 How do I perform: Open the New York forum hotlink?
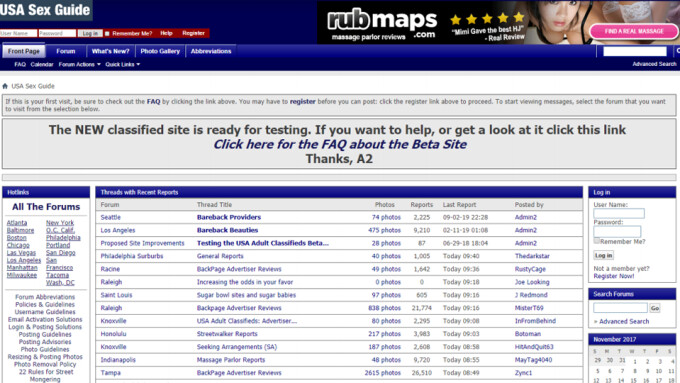[x=60, y=223]
